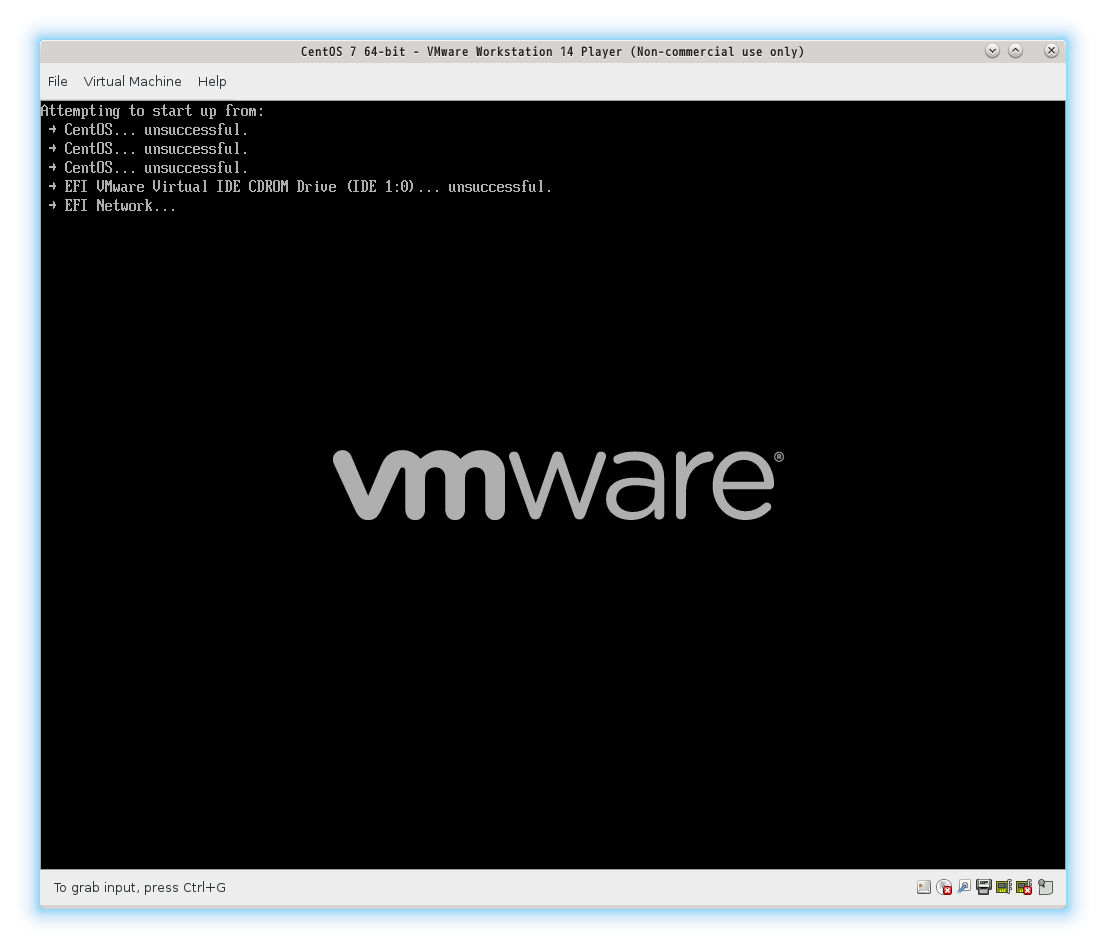Click inside the VM console boot screen
Screen dimensions: 1106x949
point(553,485)
